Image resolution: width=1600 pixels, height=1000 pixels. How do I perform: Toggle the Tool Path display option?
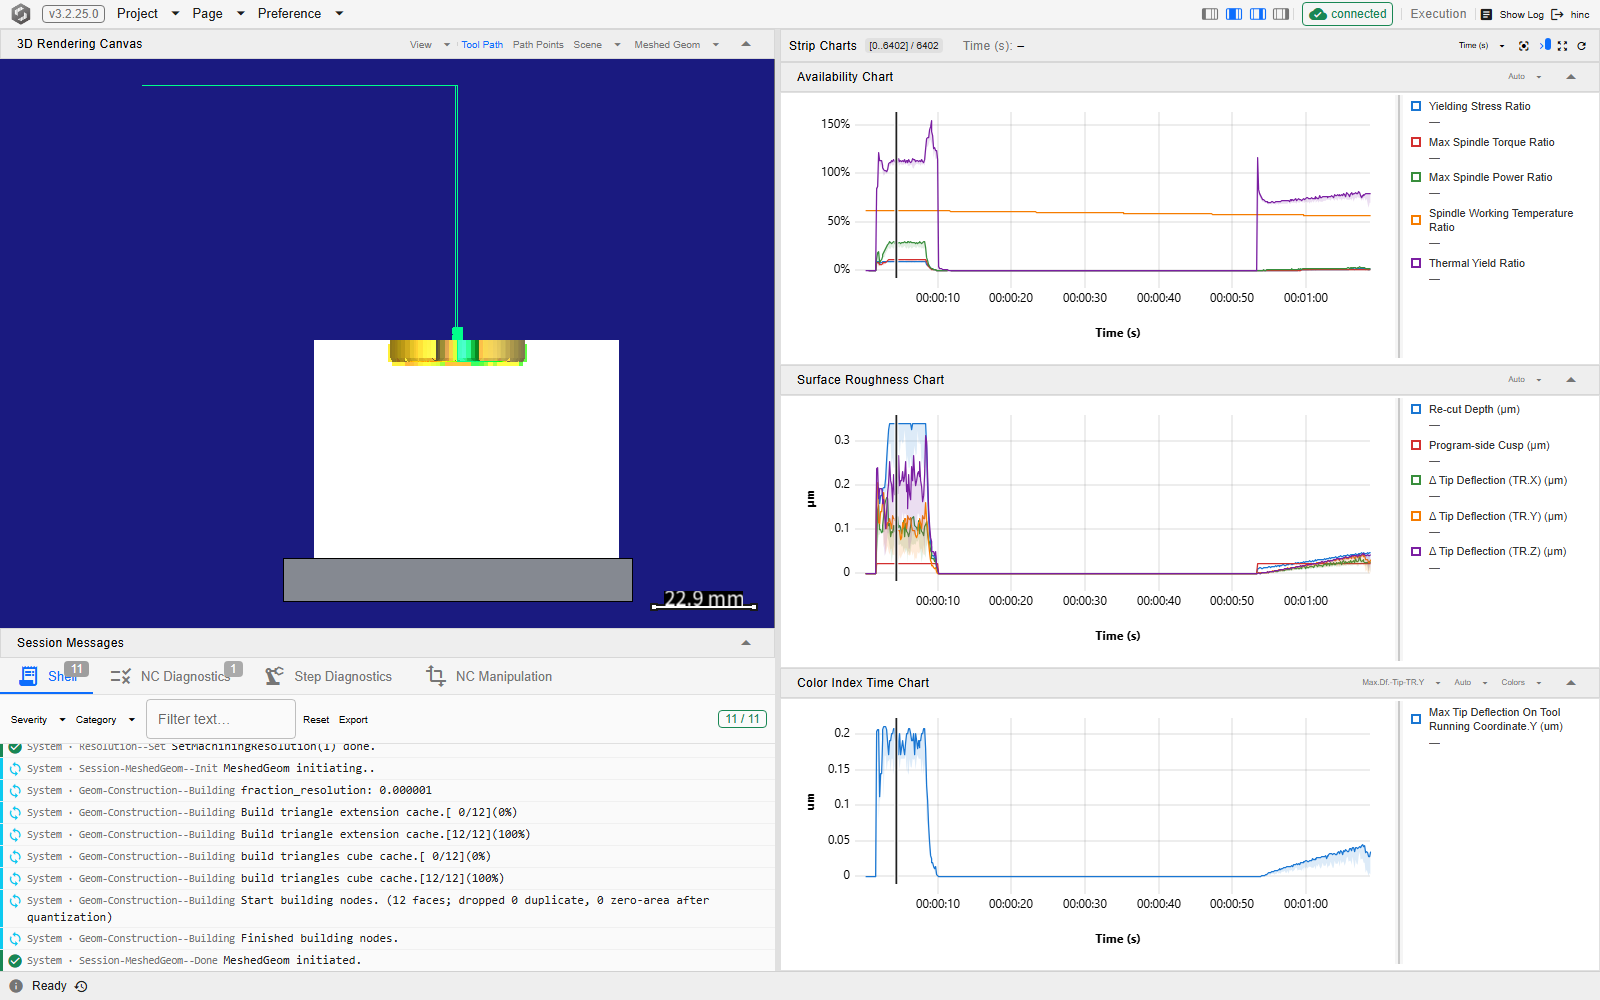click(482, 45)
